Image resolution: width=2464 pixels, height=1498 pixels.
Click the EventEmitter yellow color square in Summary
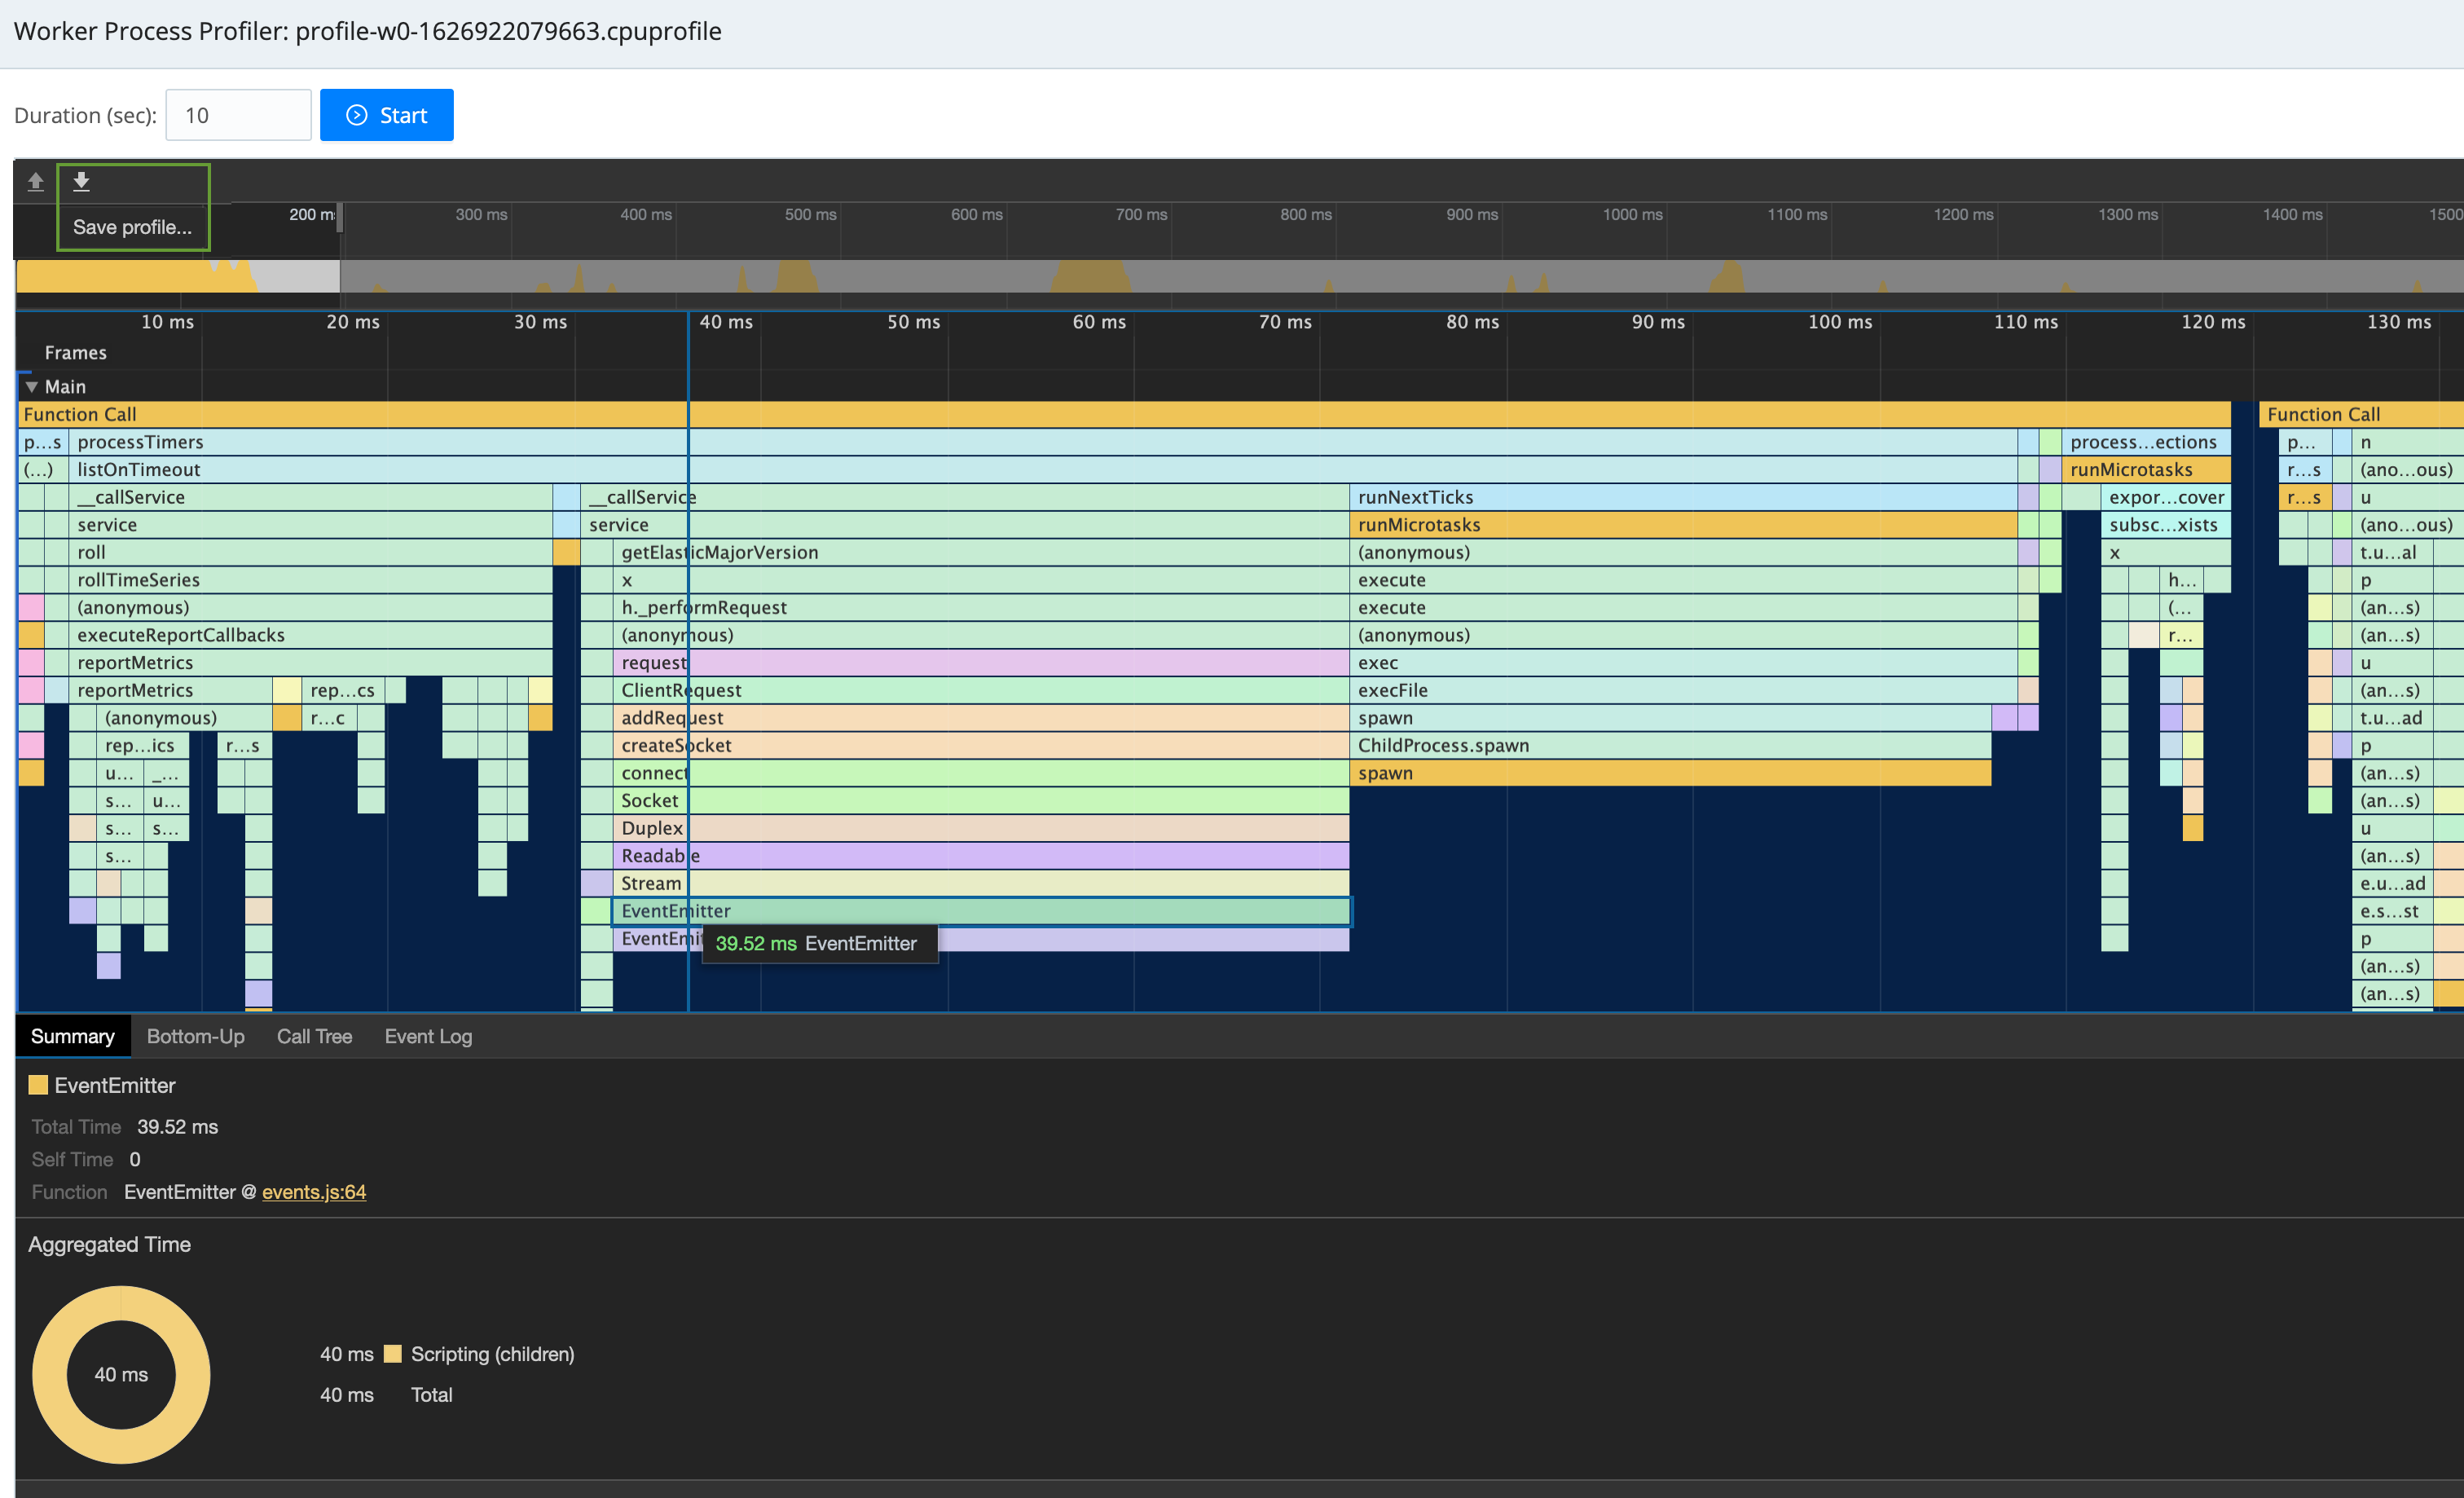pos(38,1085)
